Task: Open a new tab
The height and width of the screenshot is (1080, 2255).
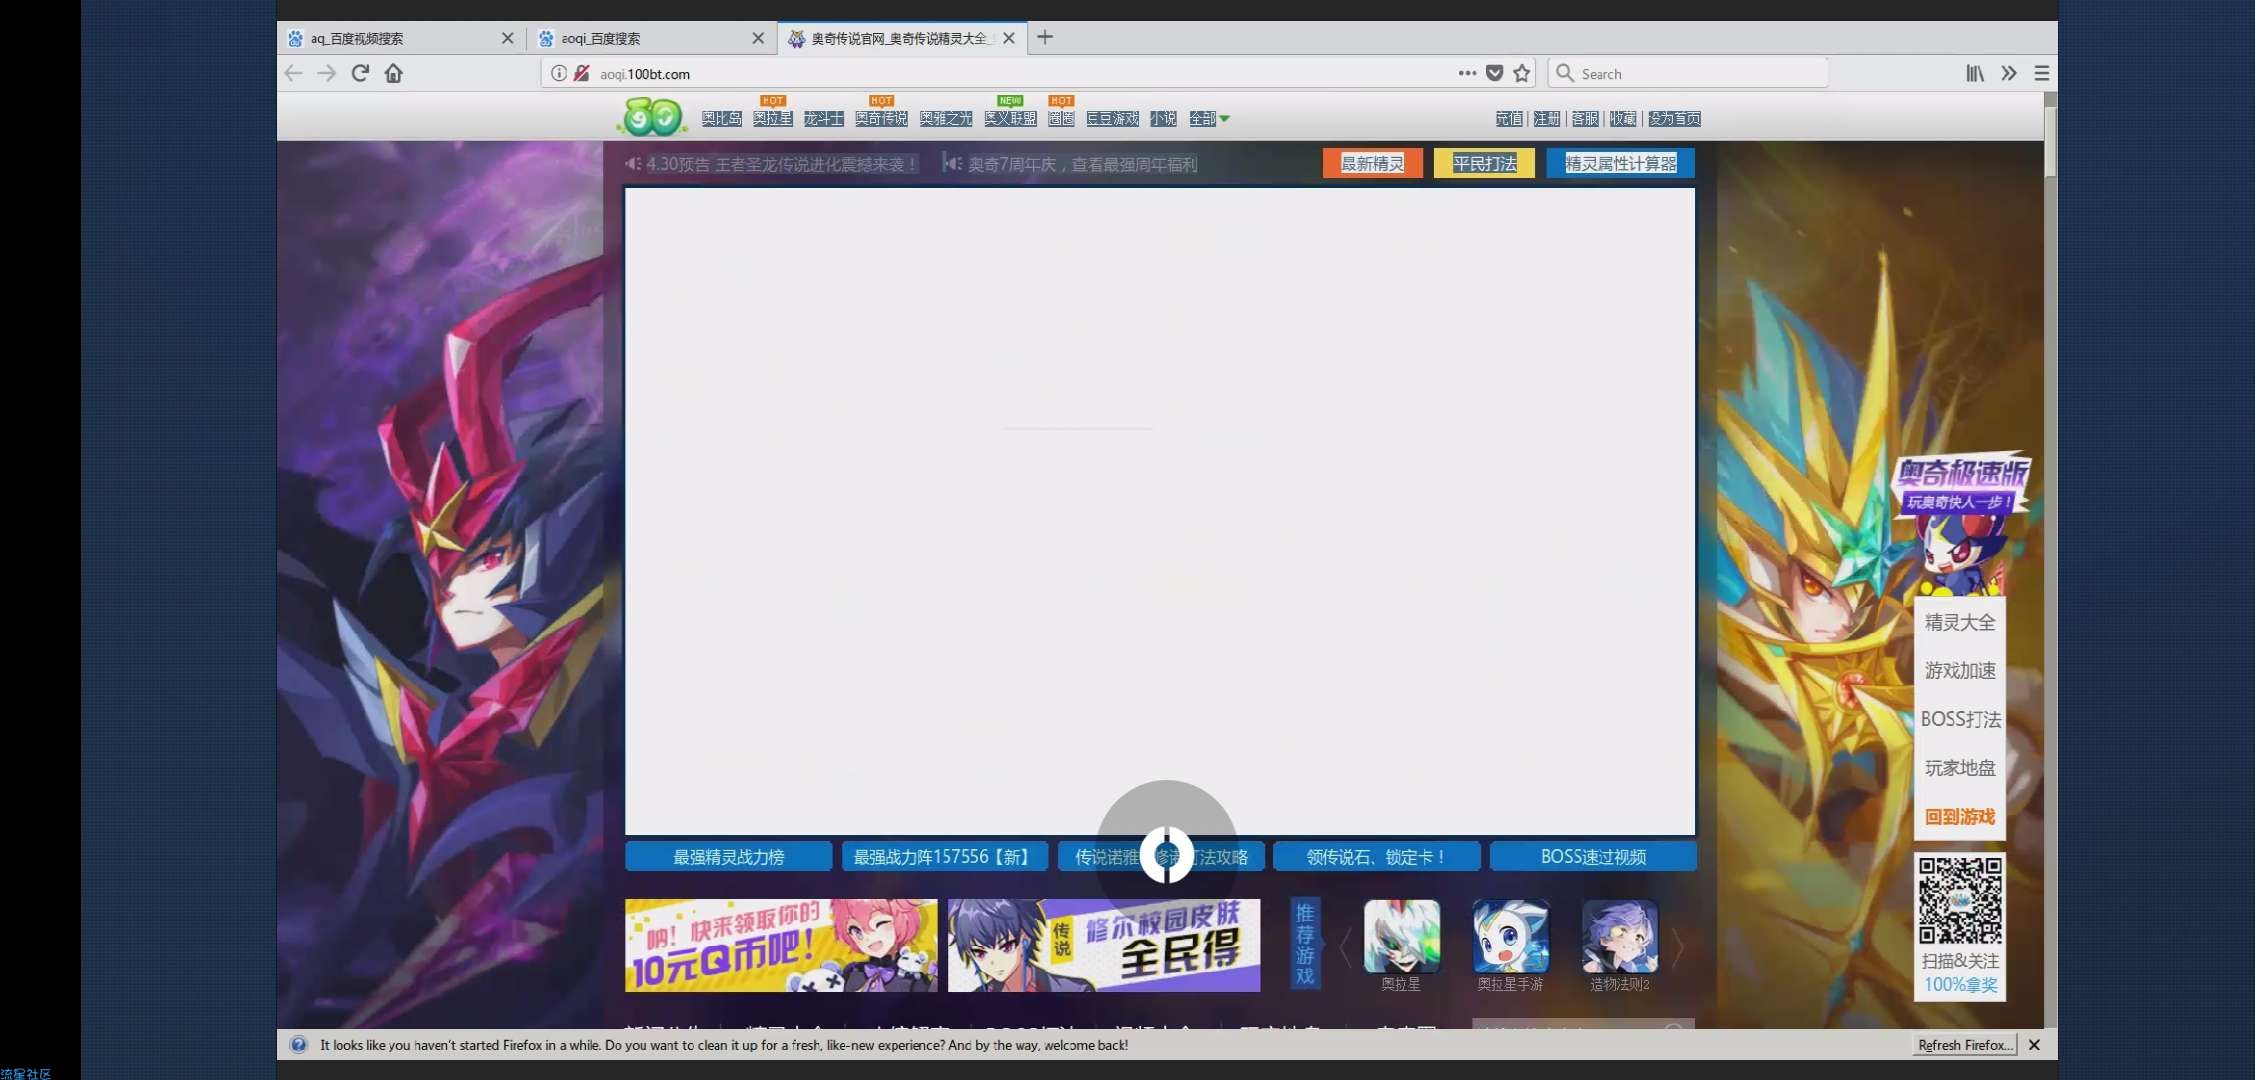Action: (1045, 37)
